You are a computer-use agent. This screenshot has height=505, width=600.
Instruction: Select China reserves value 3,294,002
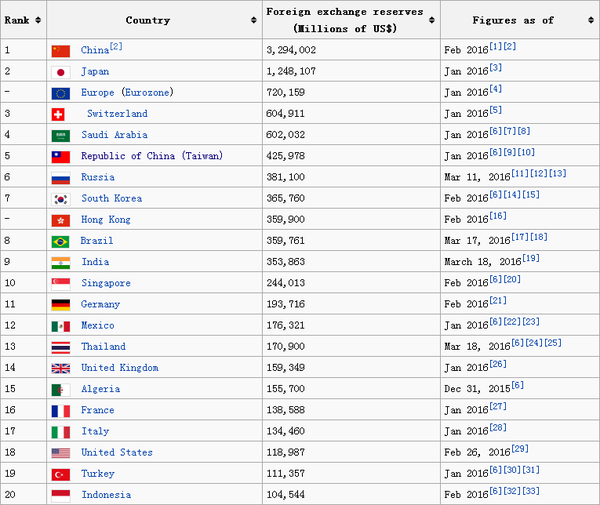[291, 50]
